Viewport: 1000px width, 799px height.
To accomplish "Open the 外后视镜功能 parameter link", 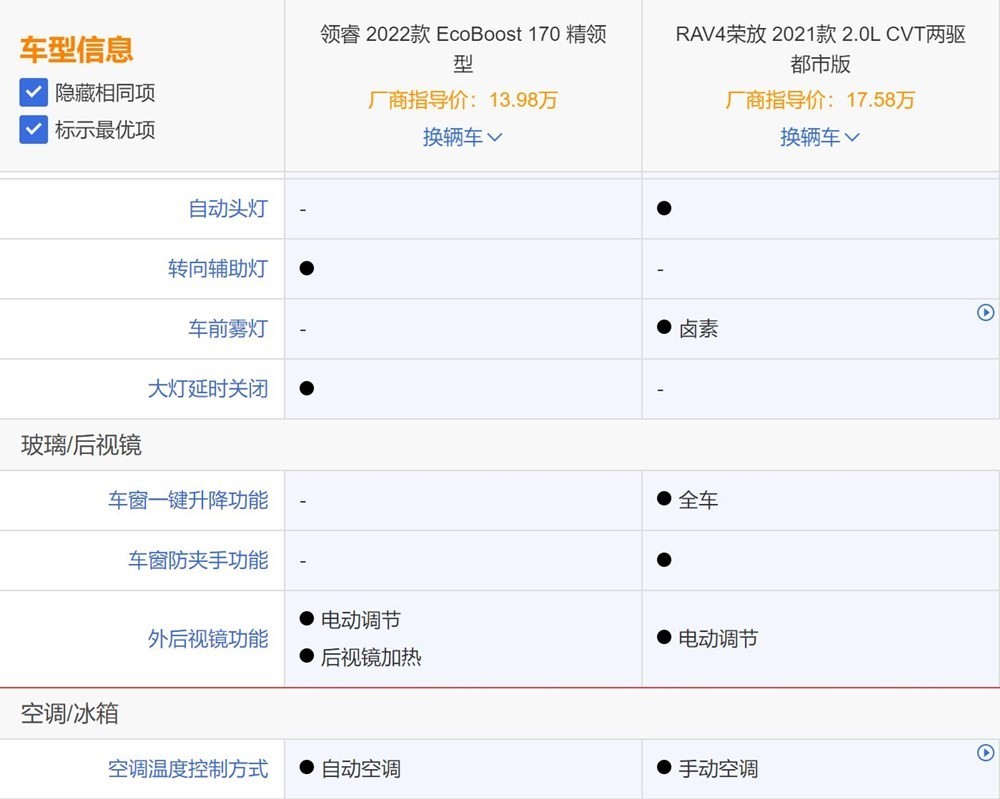I will [x=208, y=638].
